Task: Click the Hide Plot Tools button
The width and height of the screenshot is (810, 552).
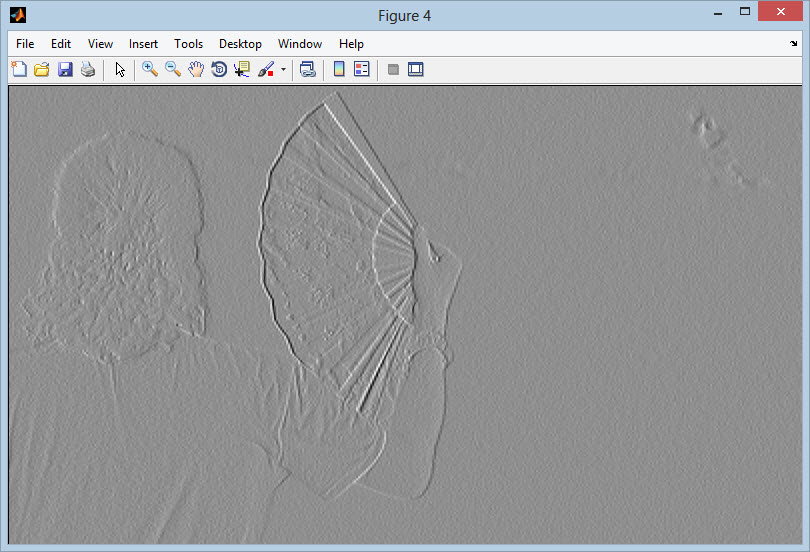Action: (x=393, y=69)
